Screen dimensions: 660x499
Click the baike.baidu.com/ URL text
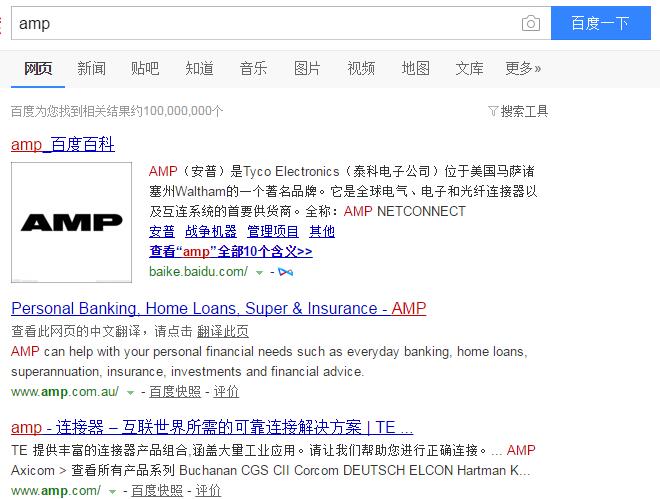pos(198,271)
